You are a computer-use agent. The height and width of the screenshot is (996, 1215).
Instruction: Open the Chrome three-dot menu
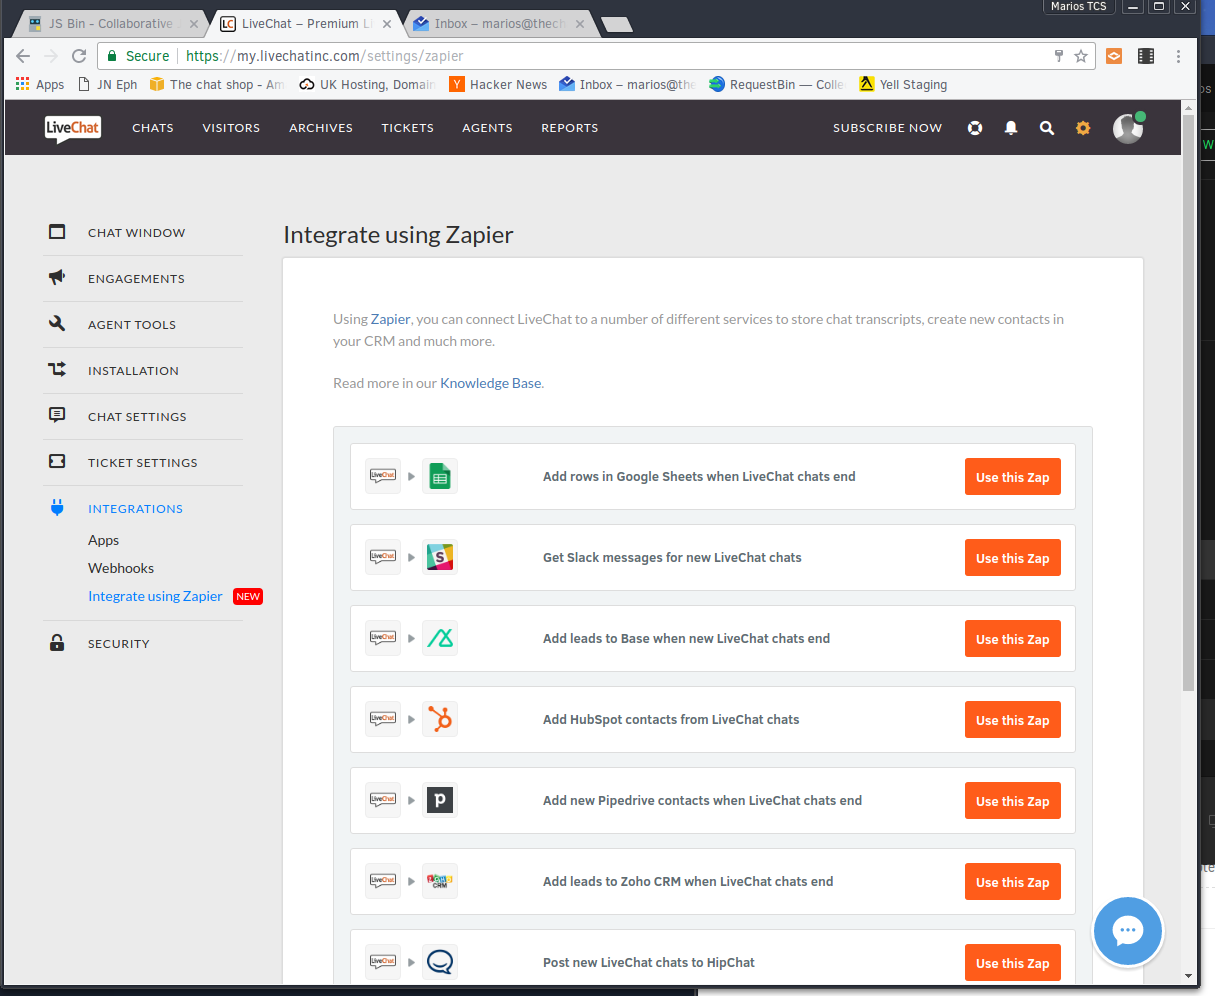tap(1179, 56)
